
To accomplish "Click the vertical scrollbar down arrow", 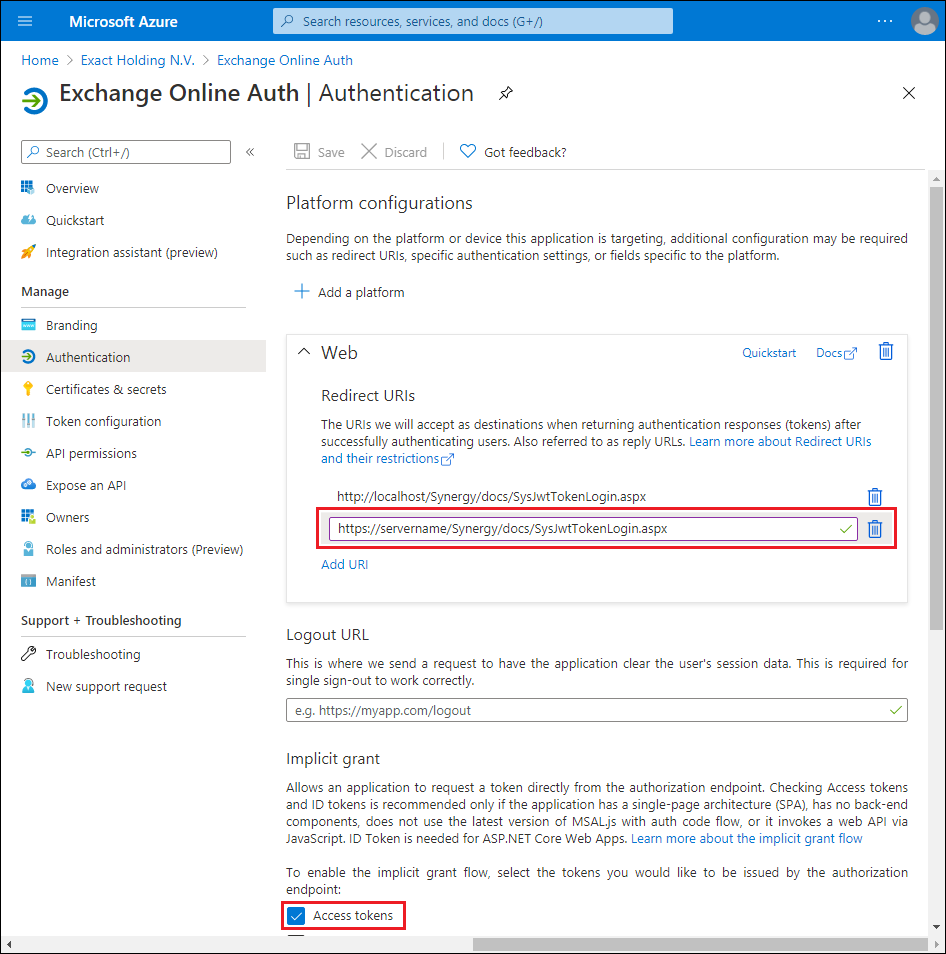I will (936, 927).
